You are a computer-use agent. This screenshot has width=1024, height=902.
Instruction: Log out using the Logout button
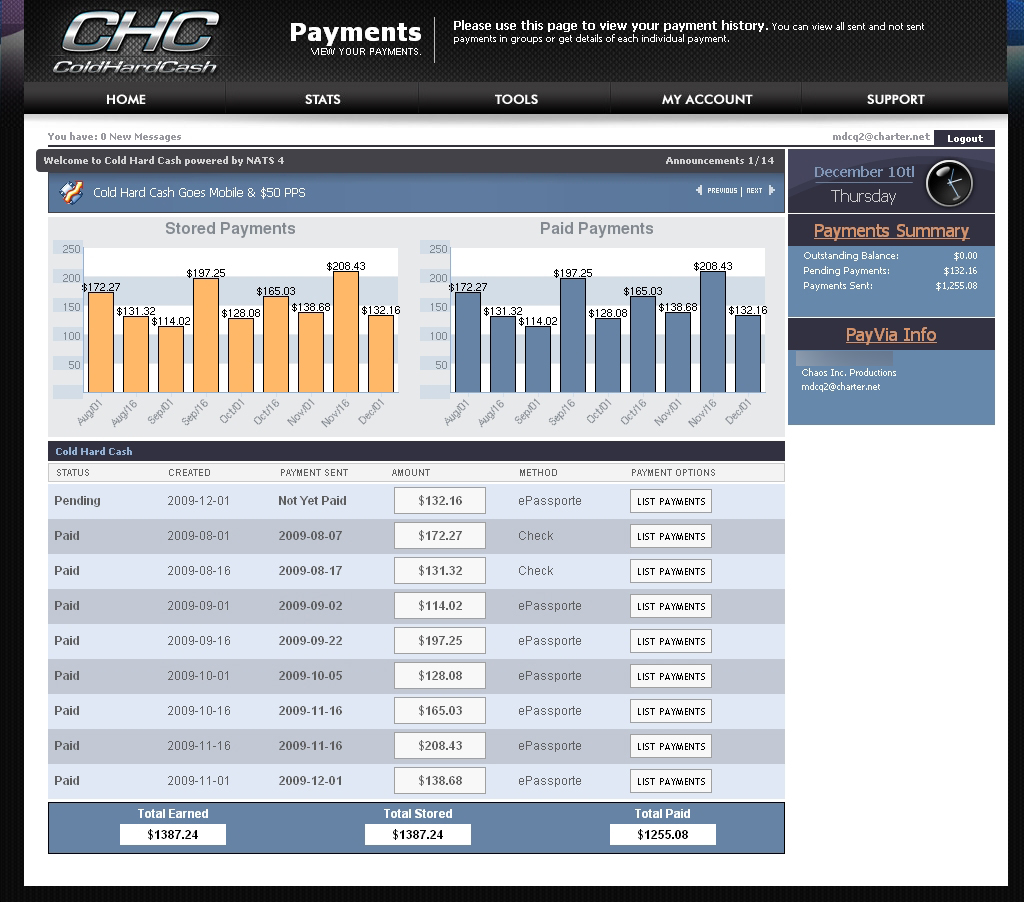pos(965,138)
